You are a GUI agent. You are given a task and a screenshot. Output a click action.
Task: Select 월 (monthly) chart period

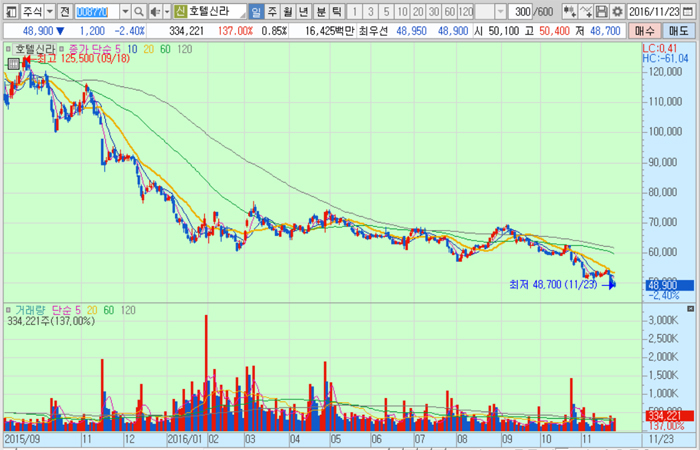[289, 12]
